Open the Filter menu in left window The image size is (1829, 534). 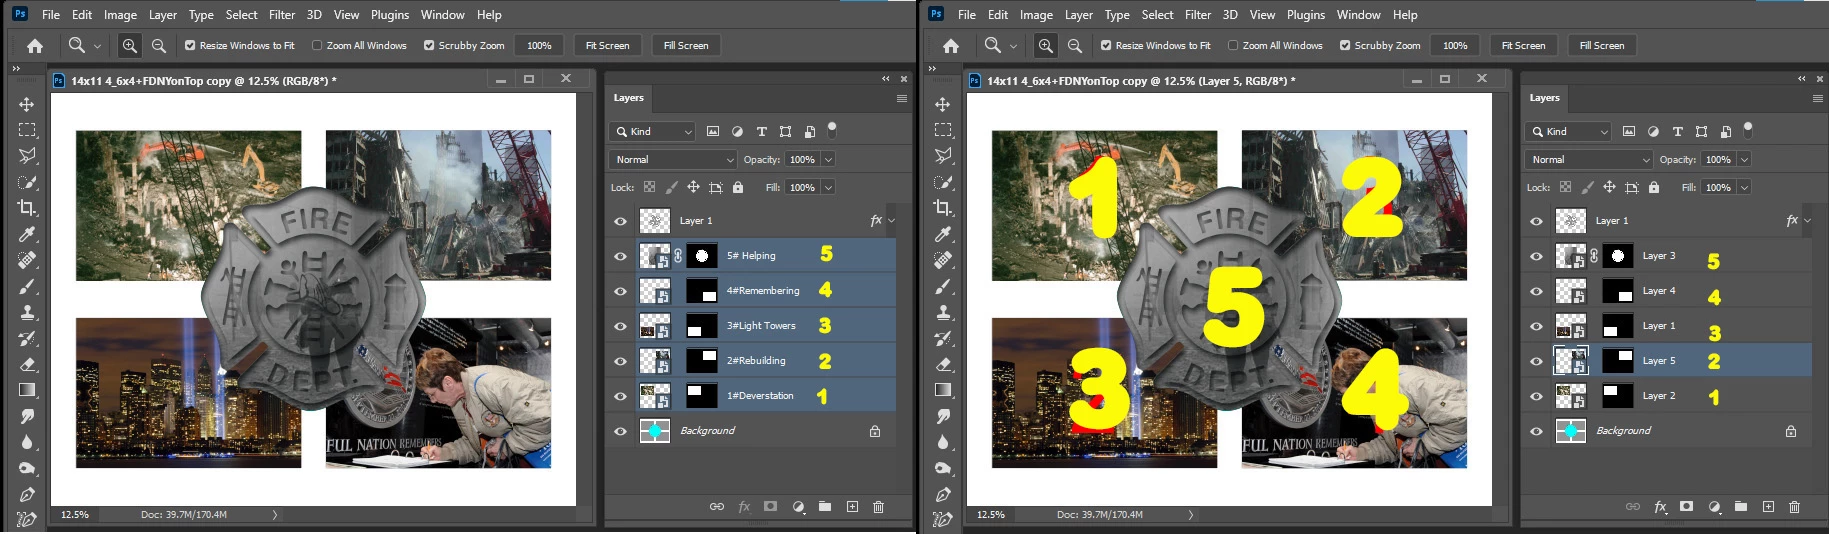pyautogui.click(x=282, y=15)
